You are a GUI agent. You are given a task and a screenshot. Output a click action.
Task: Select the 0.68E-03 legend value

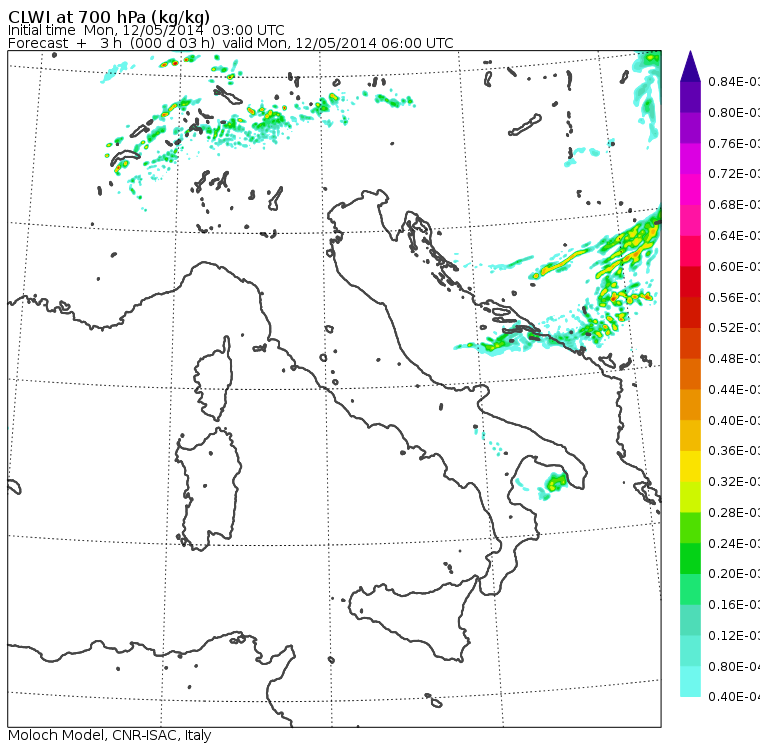[734, 205]
